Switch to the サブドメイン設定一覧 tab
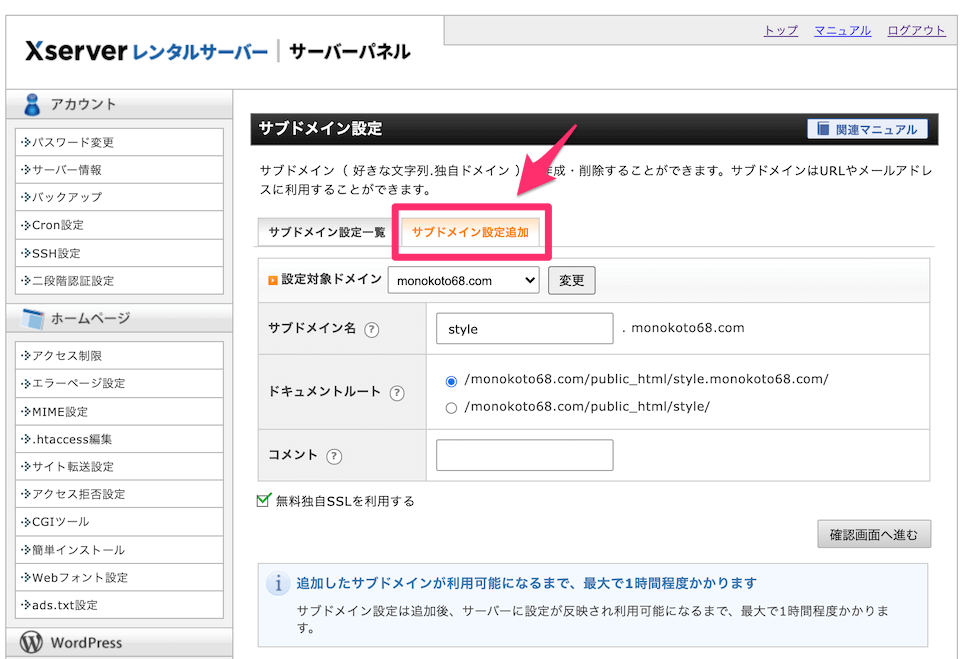 (326, 233)
